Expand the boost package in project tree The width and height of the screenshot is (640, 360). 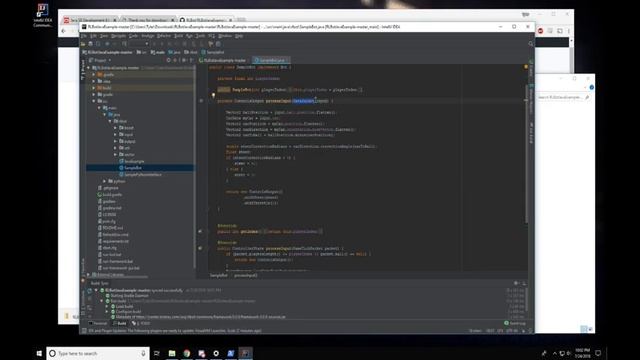tap(116, 128)
